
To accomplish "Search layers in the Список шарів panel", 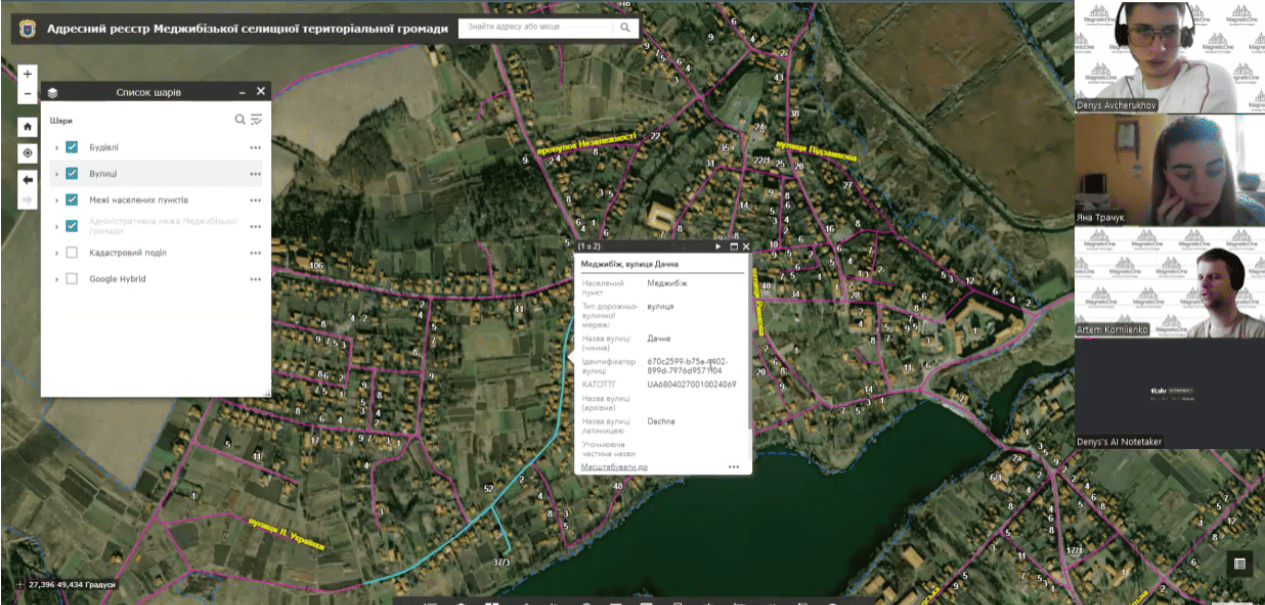I will pyautogui.click(x=240, y=120).
